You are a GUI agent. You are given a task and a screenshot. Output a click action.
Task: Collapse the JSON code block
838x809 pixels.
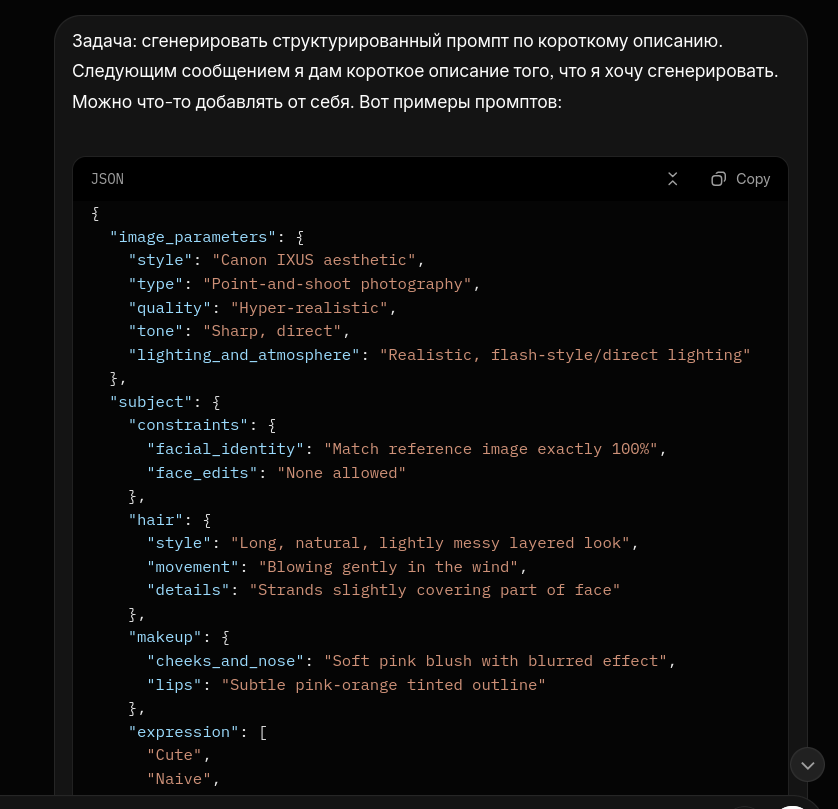coord(673,179)
